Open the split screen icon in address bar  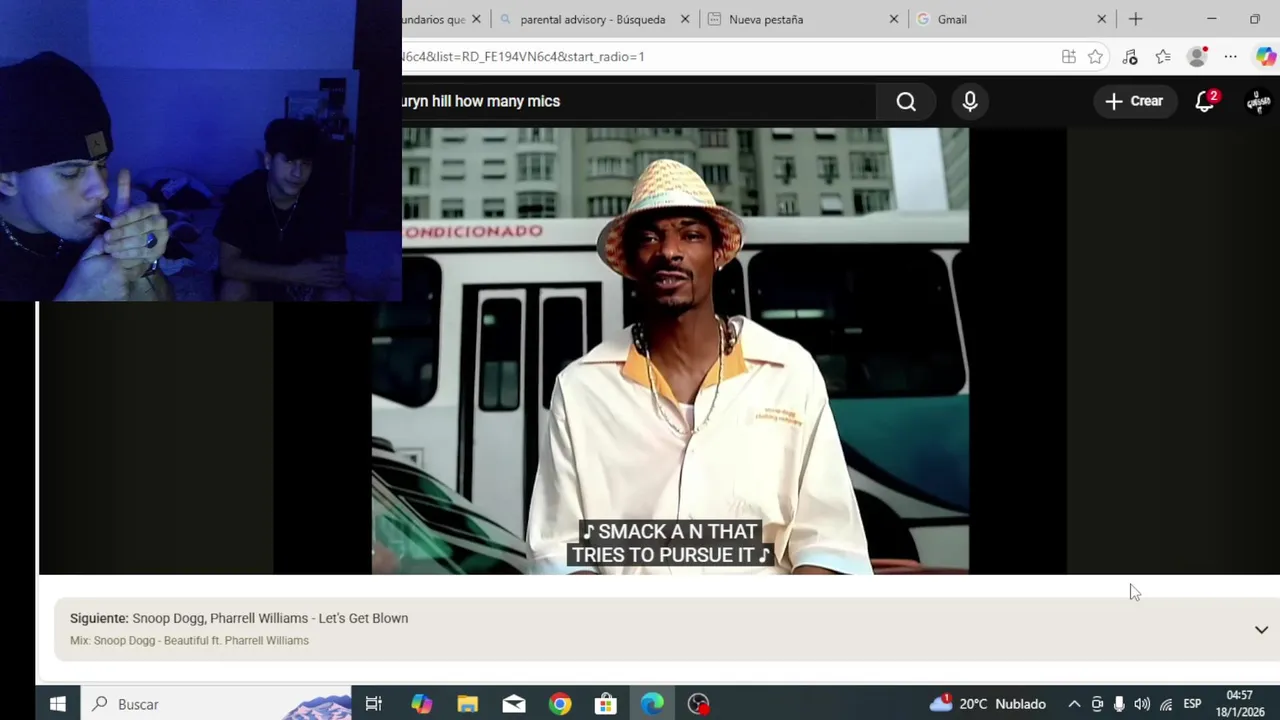pos(1069,57)
